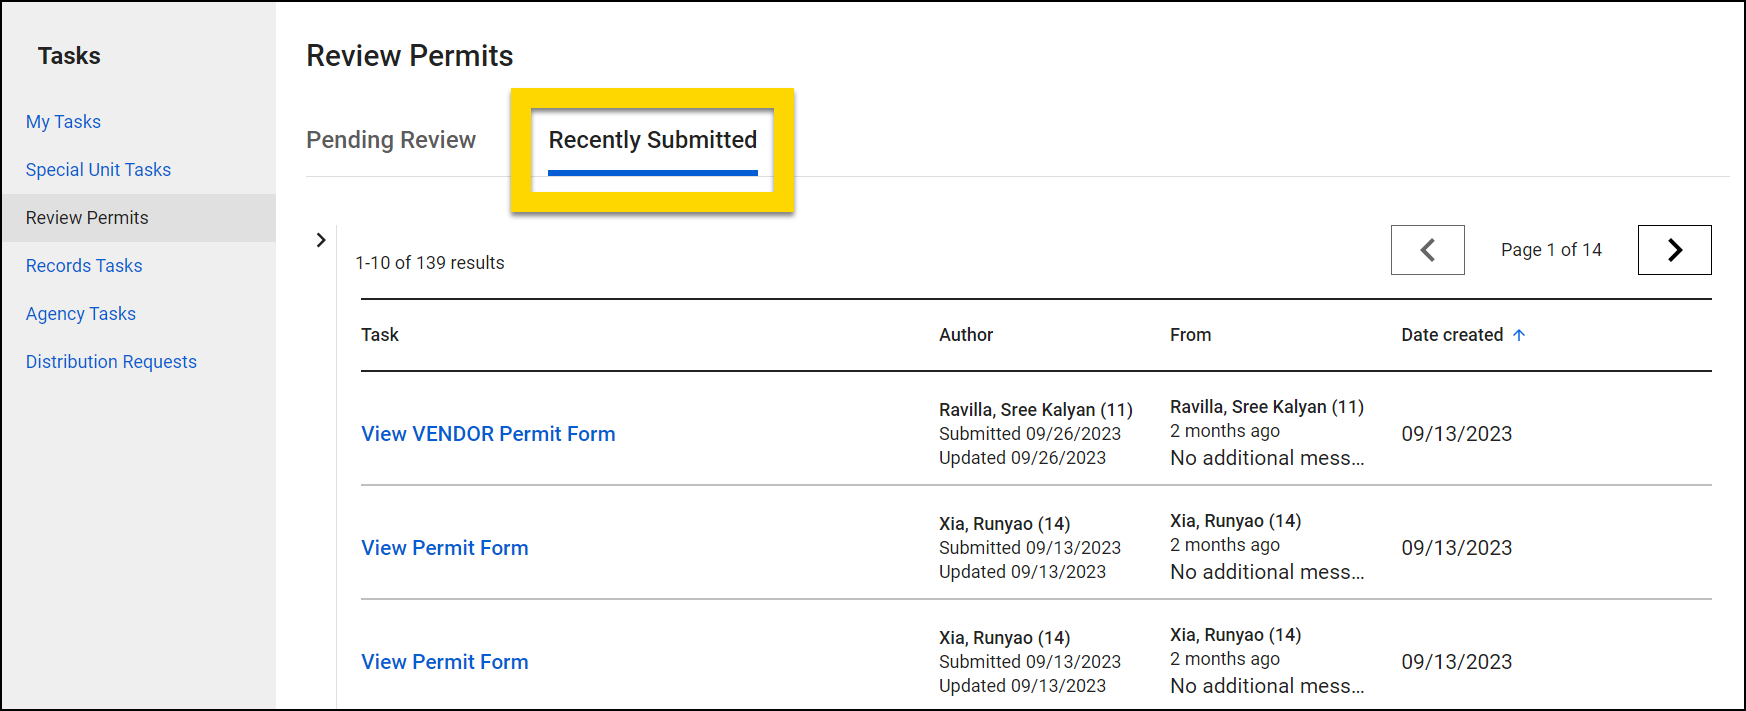
Task: Click the Task column header
Action: tap(380, 335)
